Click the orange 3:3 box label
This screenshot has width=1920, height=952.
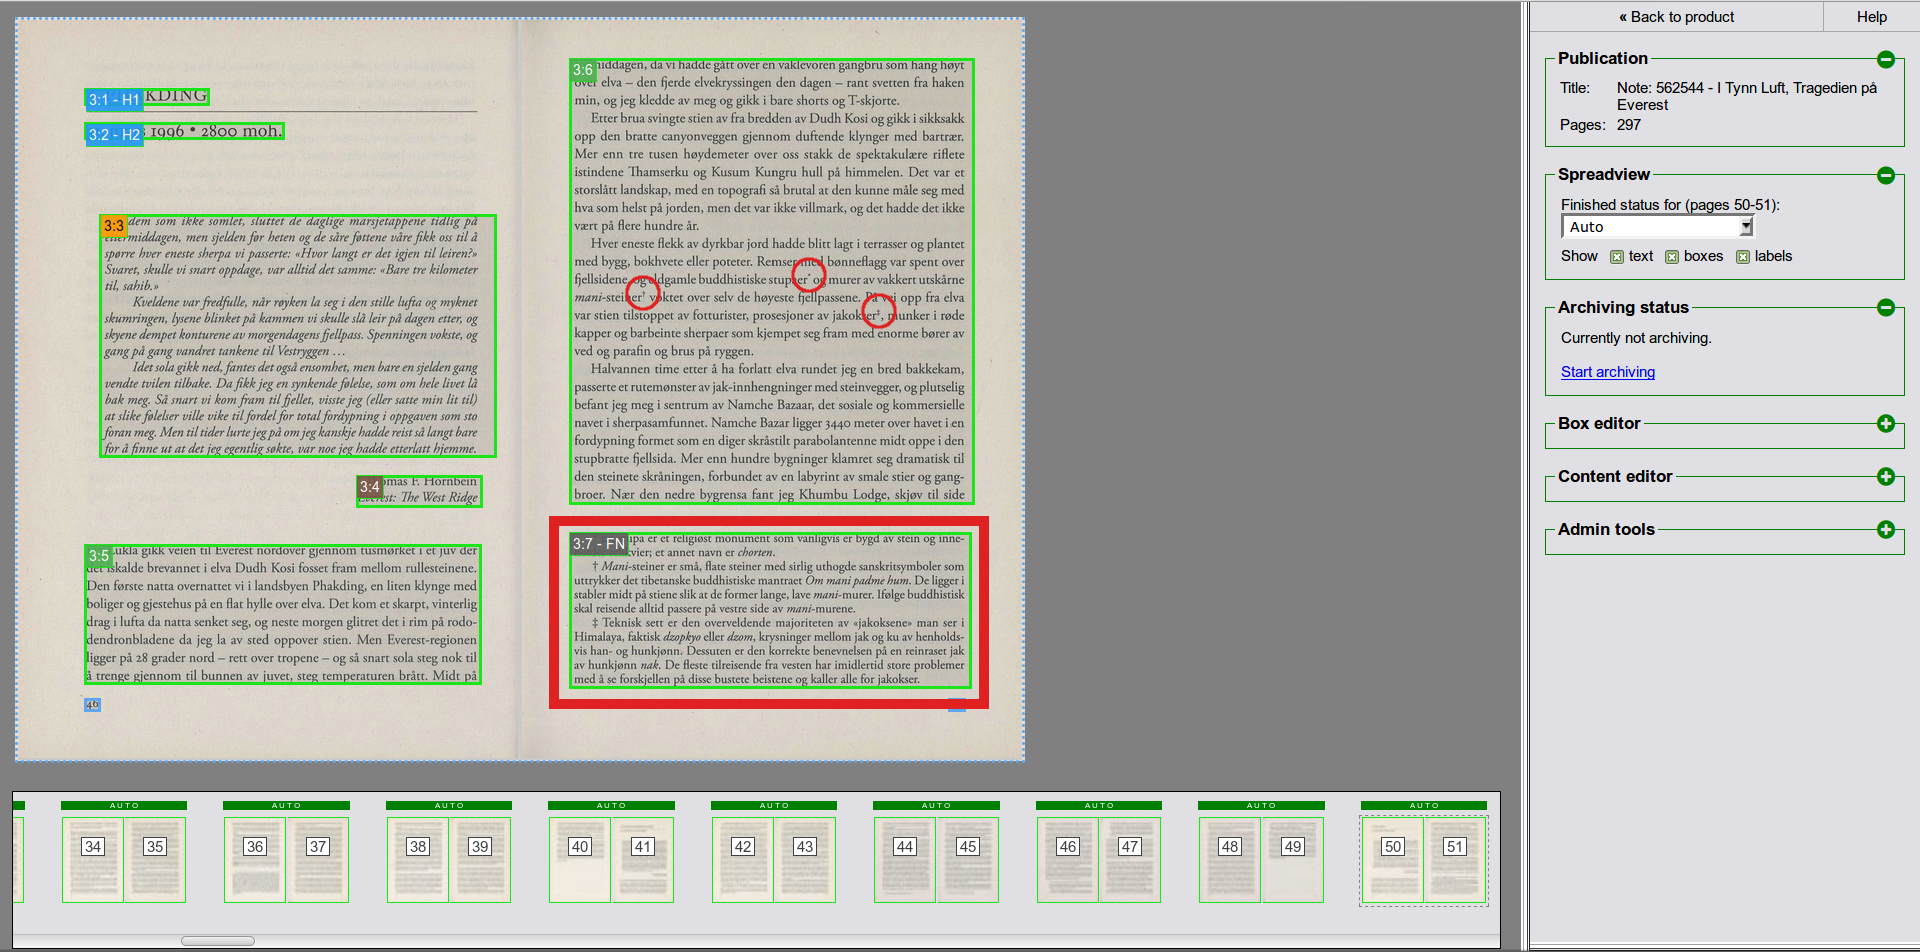point(114,226)
